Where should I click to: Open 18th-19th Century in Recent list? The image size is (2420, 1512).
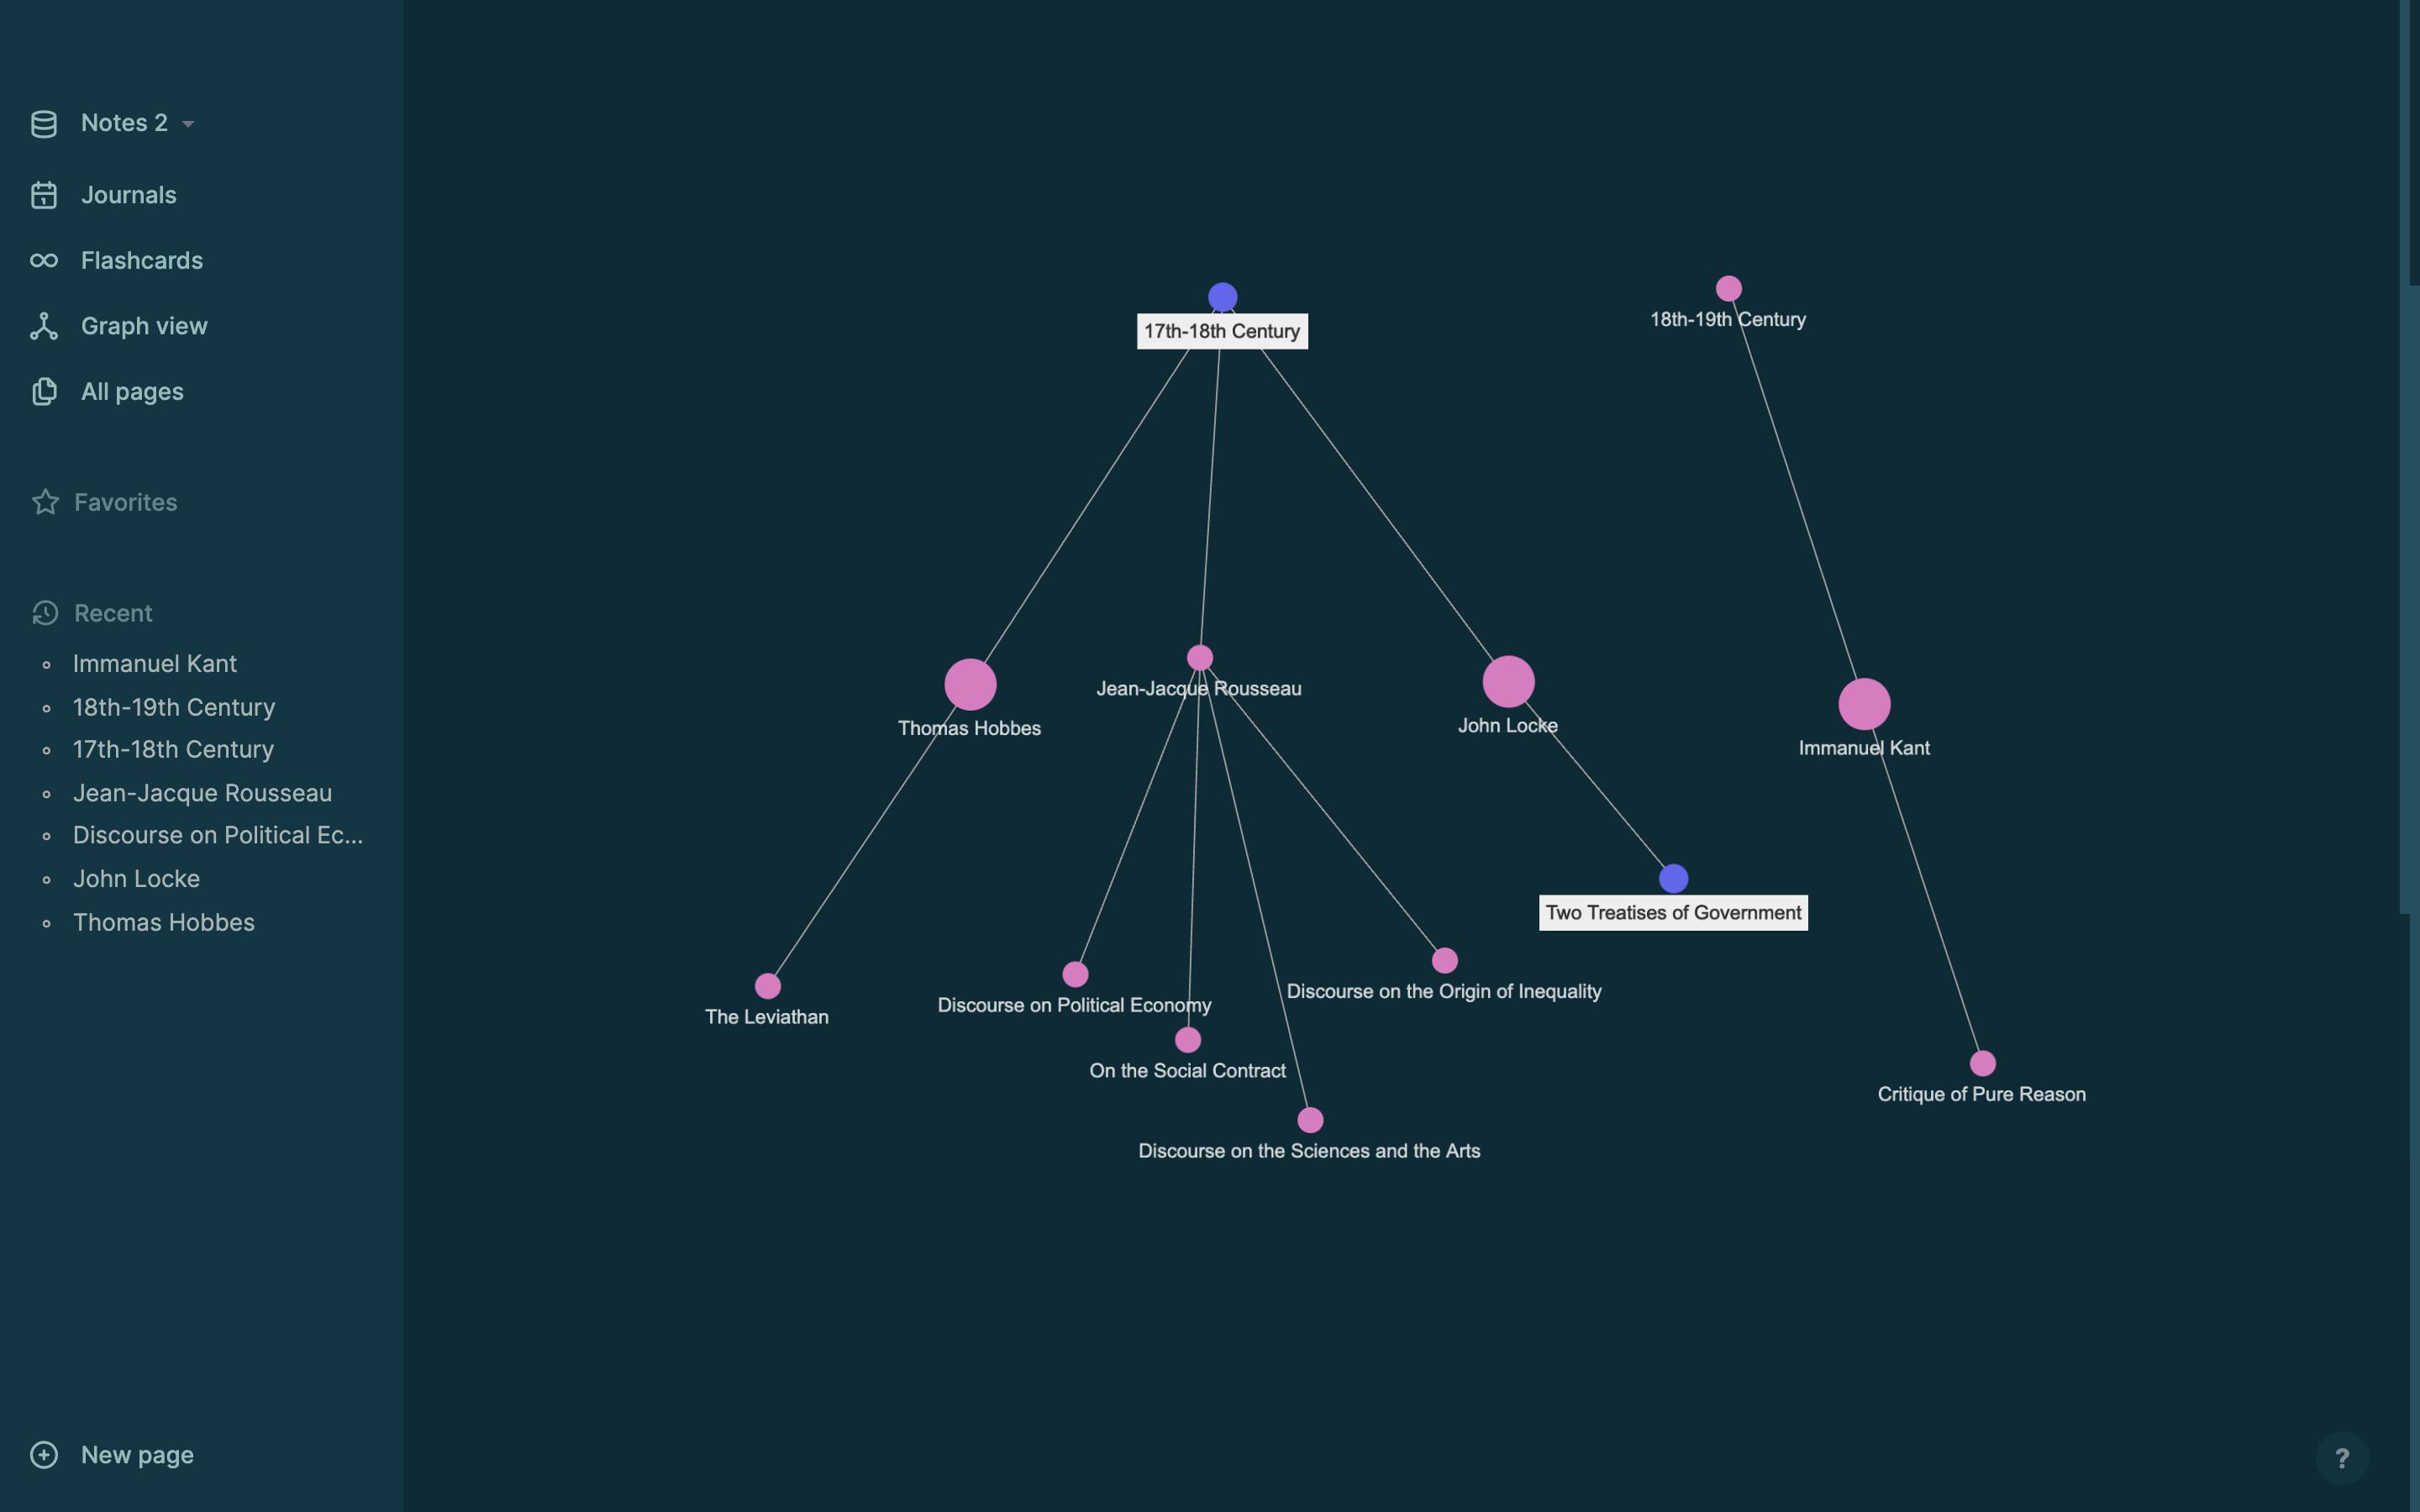click(x=174, y=708)
